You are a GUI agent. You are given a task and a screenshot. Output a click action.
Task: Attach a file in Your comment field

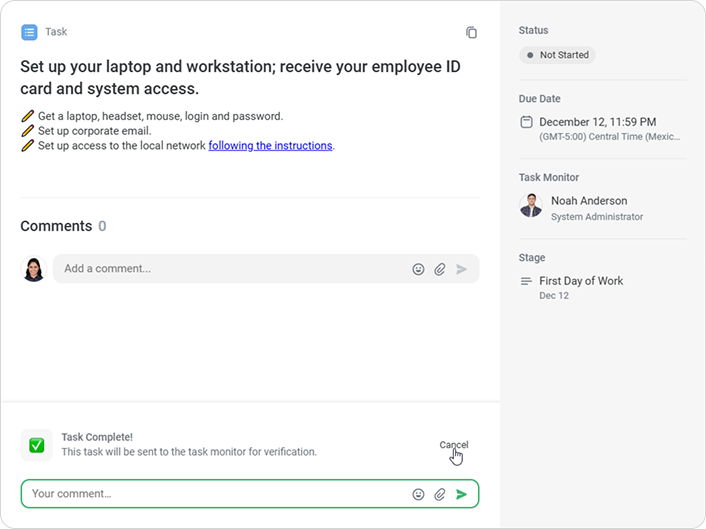[440, 494]
